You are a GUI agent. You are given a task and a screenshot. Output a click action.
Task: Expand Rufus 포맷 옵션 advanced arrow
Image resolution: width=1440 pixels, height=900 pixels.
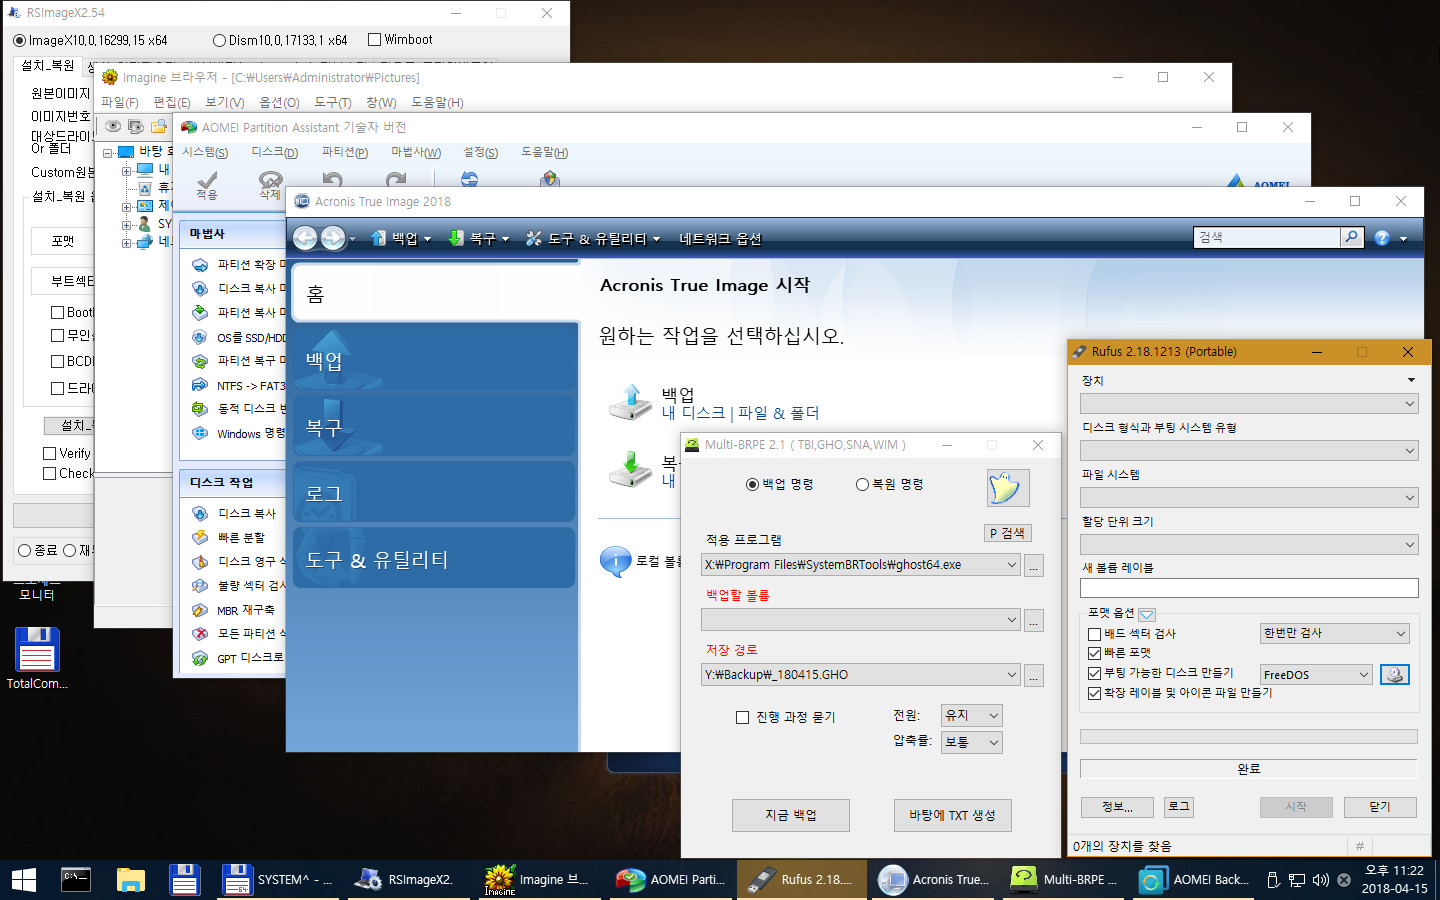1147,614
